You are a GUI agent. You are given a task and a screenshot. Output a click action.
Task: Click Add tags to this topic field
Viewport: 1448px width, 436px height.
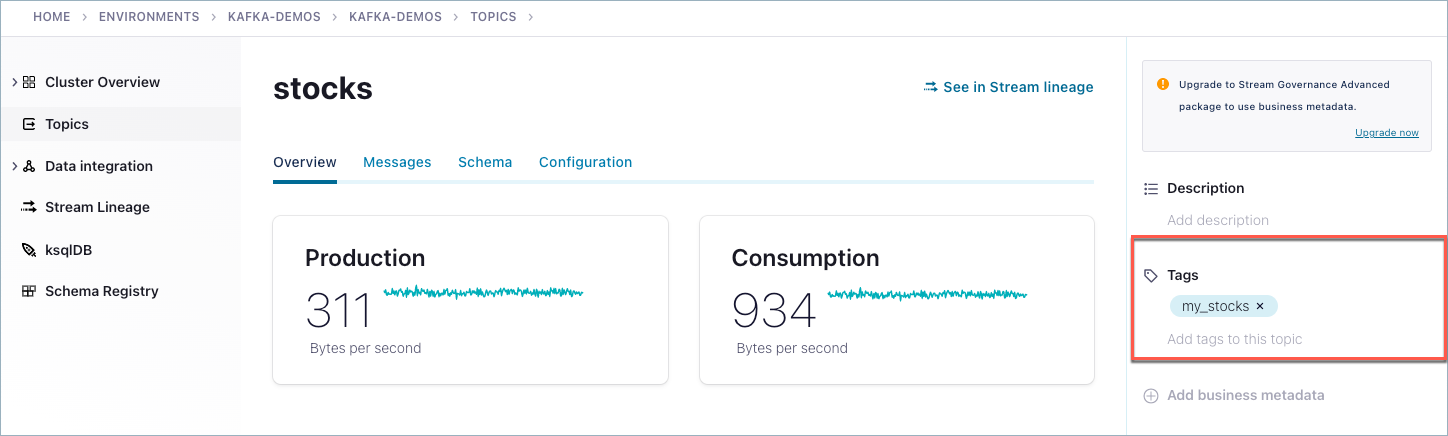click(x=1235, y=339)
